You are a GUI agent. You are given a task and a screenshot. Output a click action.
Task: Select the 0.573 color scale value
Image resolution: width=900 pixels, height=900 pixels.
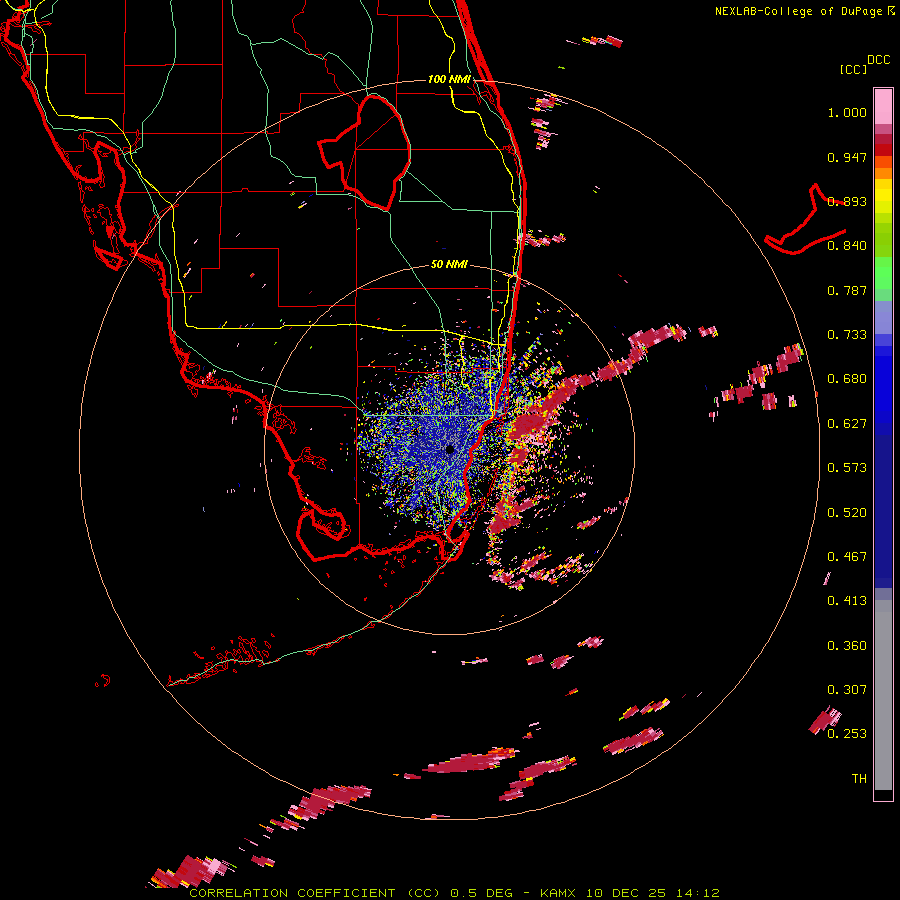(847, 468)
